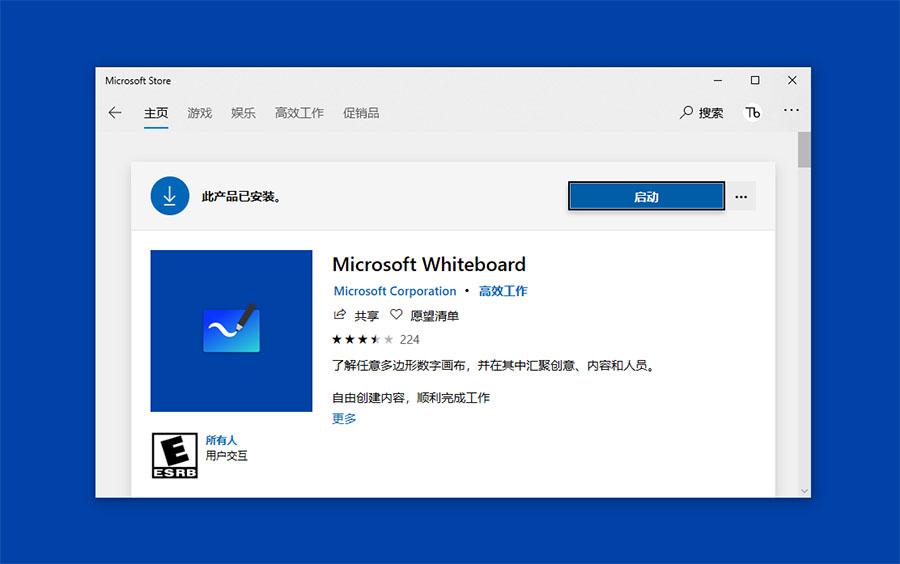This screenshot has width=900, height=564.
Task: Maximize the Microsoft Store window
Action: [755, 80]
